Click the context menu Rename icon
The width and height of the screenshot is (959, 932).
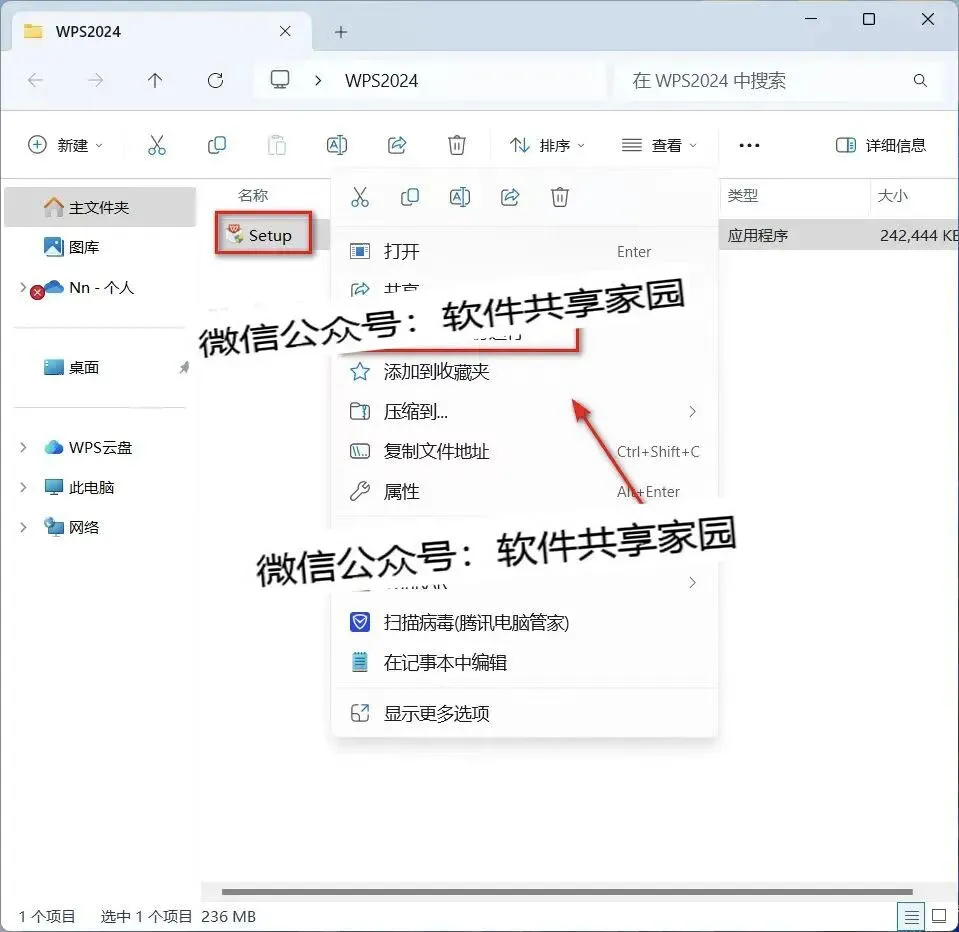click(460, 197)
